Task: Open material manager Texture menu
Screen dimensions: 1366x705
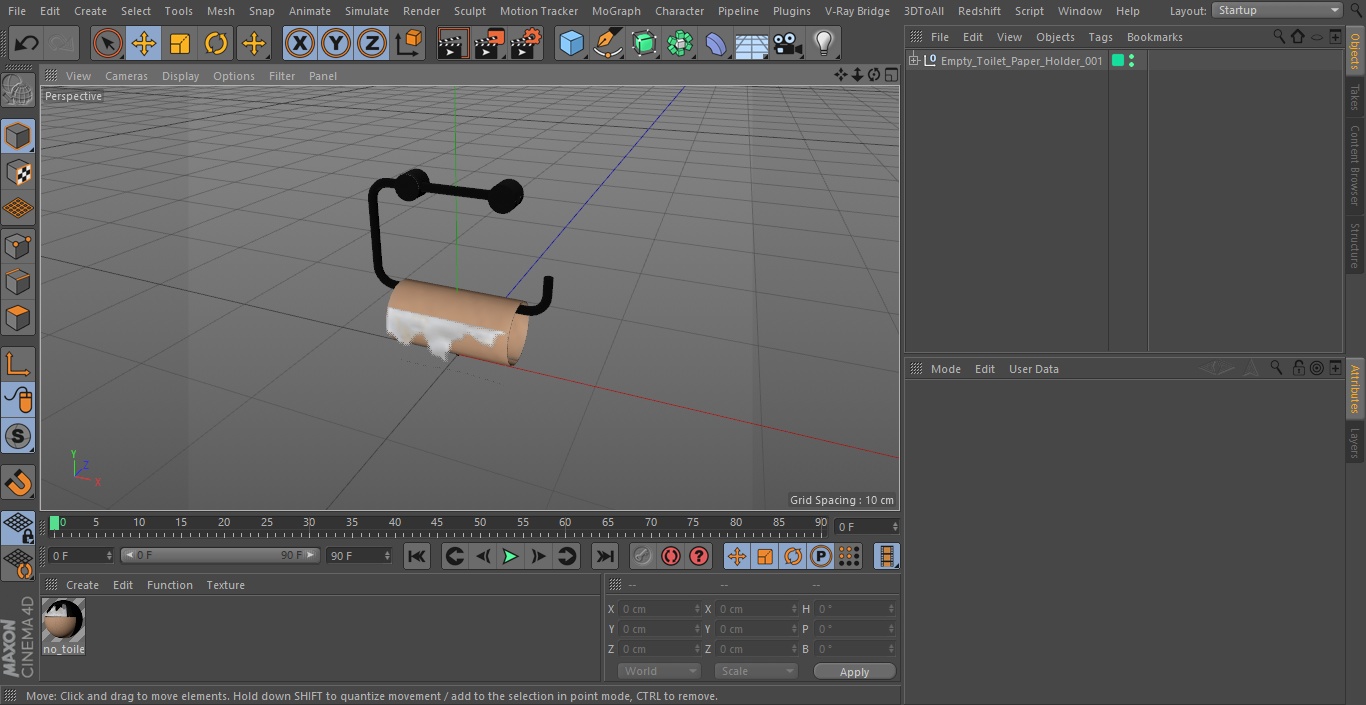Action: [x=225, y=585]
